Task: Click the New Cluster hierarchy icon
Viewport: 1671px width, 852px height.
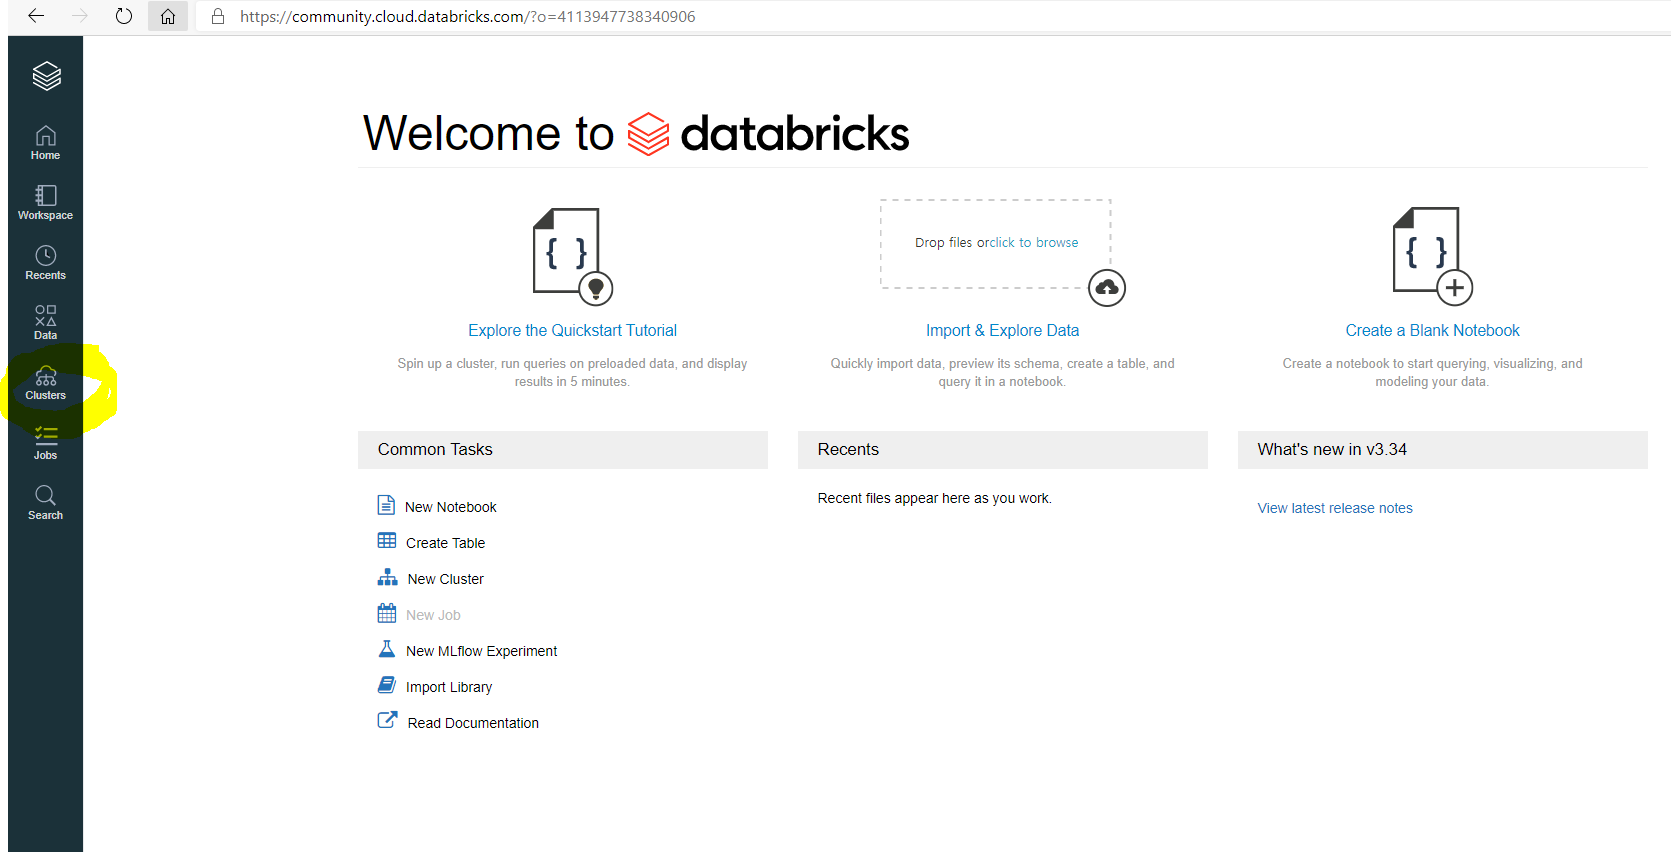Action: [x=388, y=577]
